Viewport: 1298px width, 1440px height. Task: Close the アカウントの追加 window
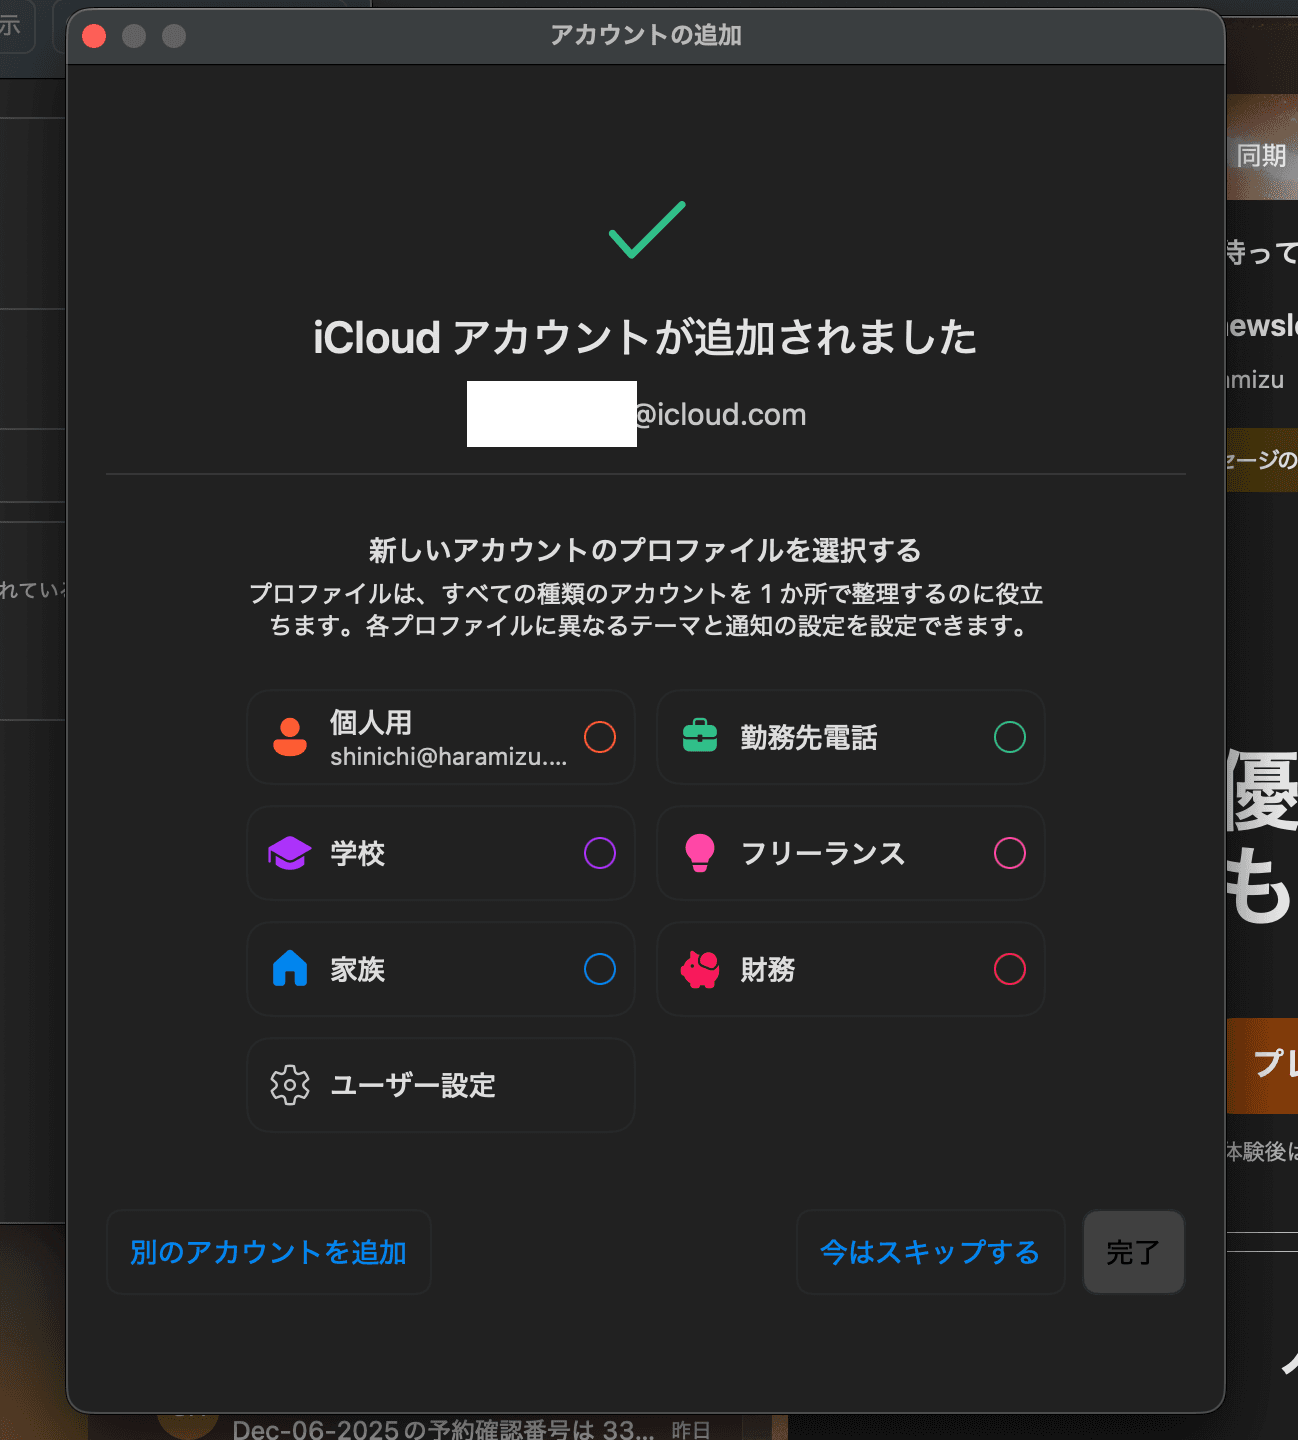pos(94,36)
